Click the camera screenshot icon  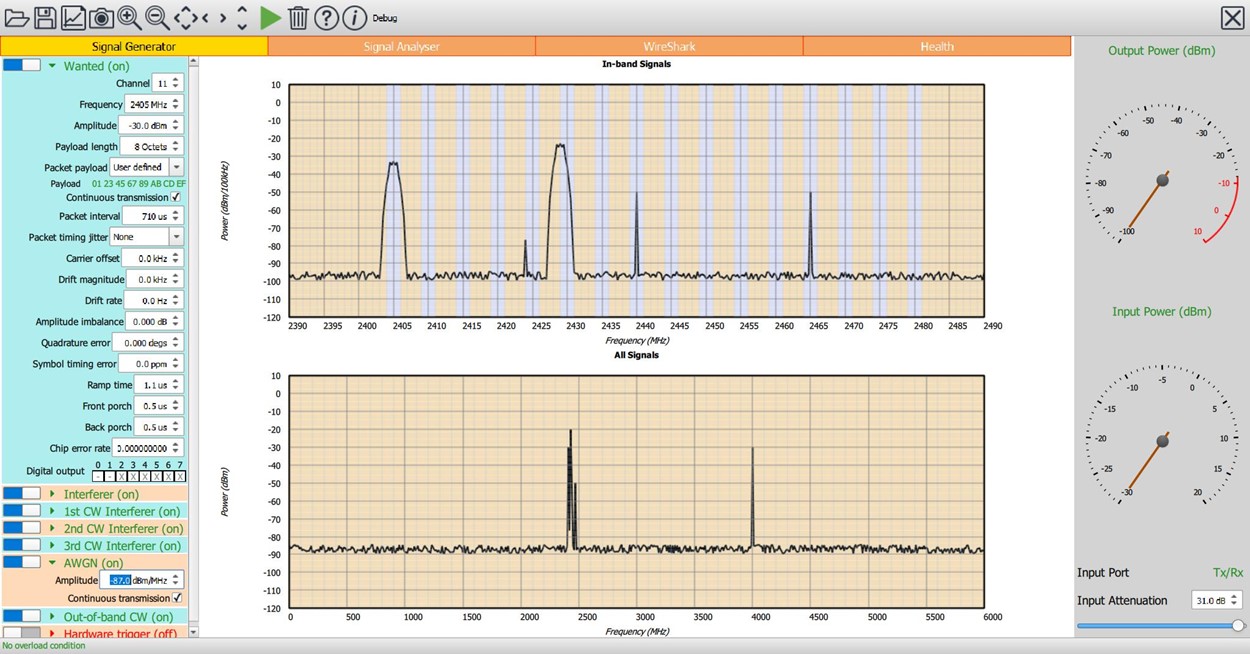pos(101,17)
